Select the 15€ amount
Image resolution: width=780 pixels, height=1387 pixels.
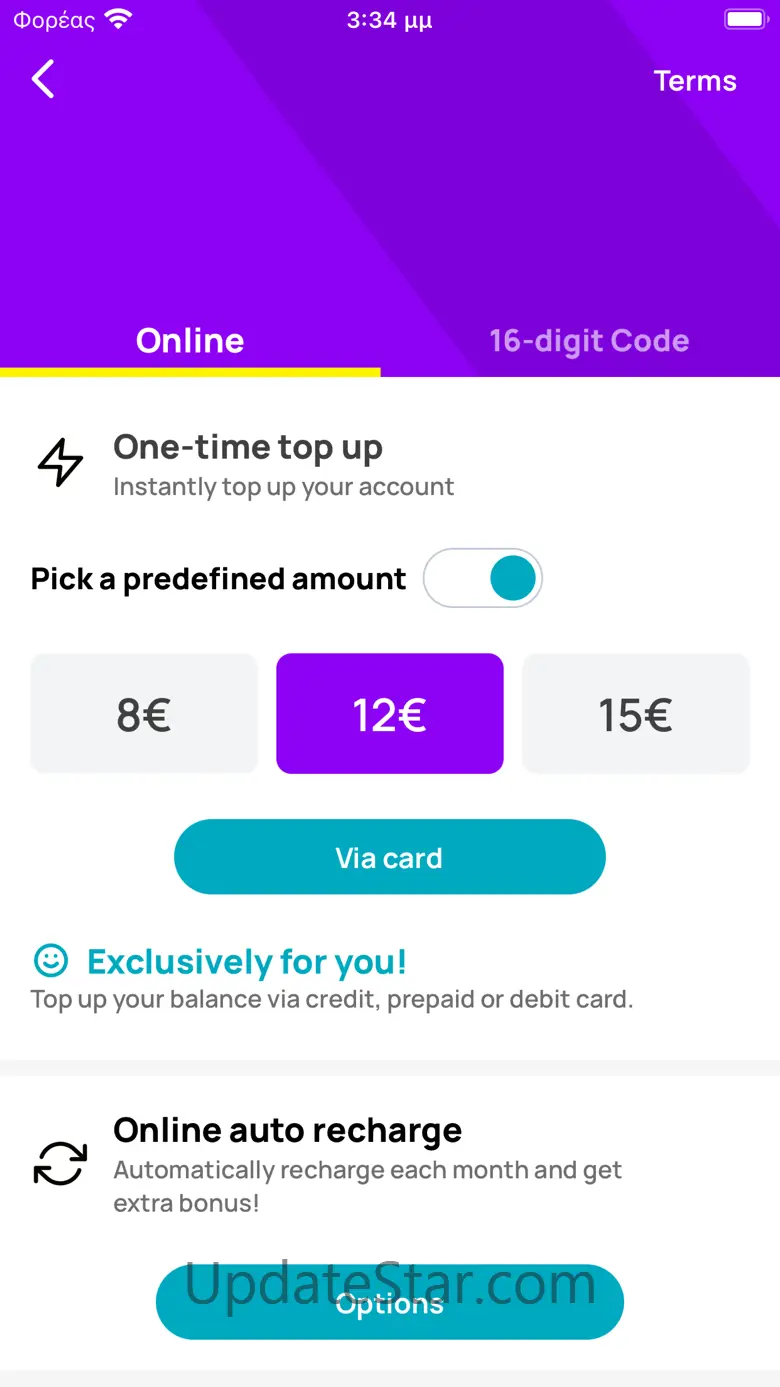click(635, 714)
